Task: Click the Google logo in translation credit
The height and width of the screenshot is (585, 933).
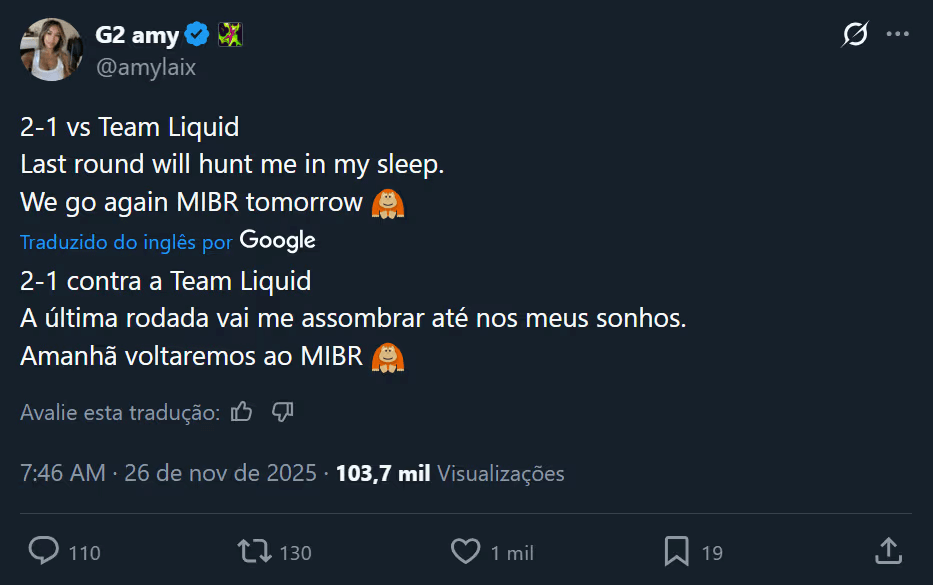Action: tap(277, 240)
